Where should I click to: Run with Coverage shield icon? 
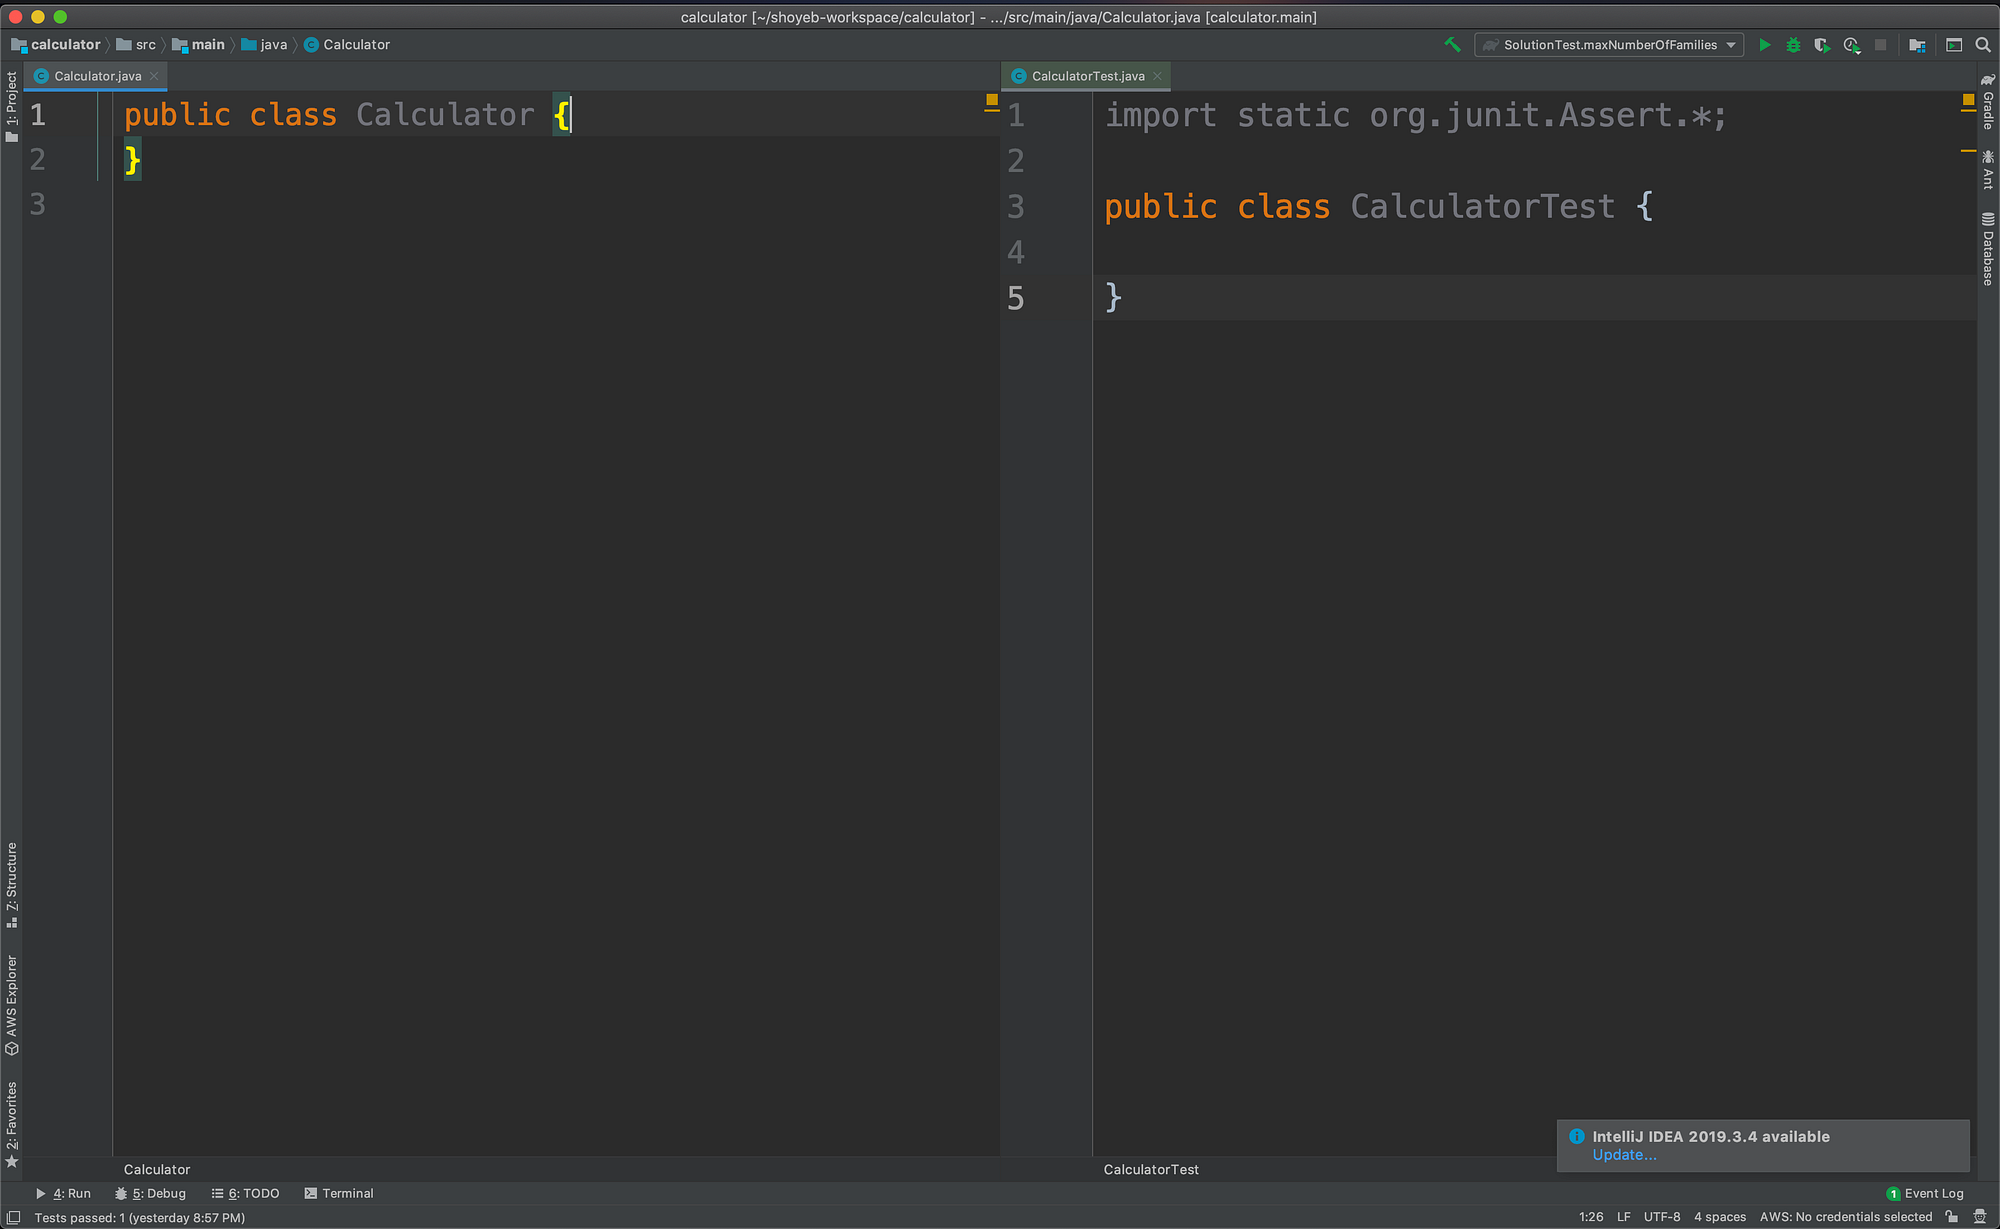1822,45
